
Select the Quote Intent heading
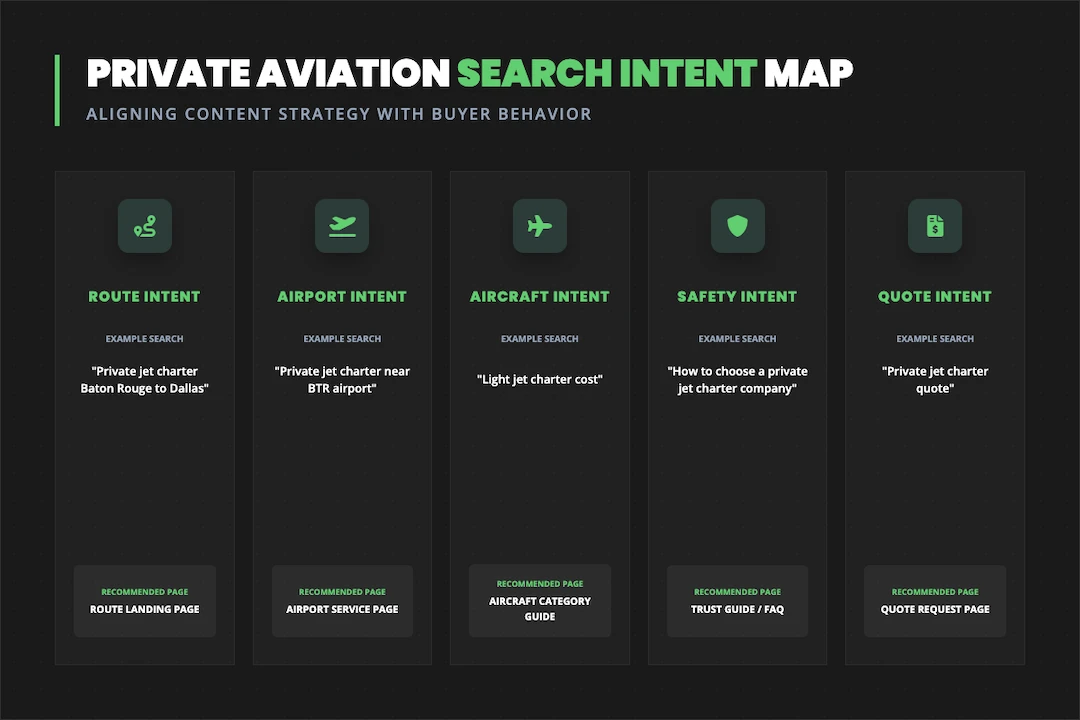(x=935, y=296)
